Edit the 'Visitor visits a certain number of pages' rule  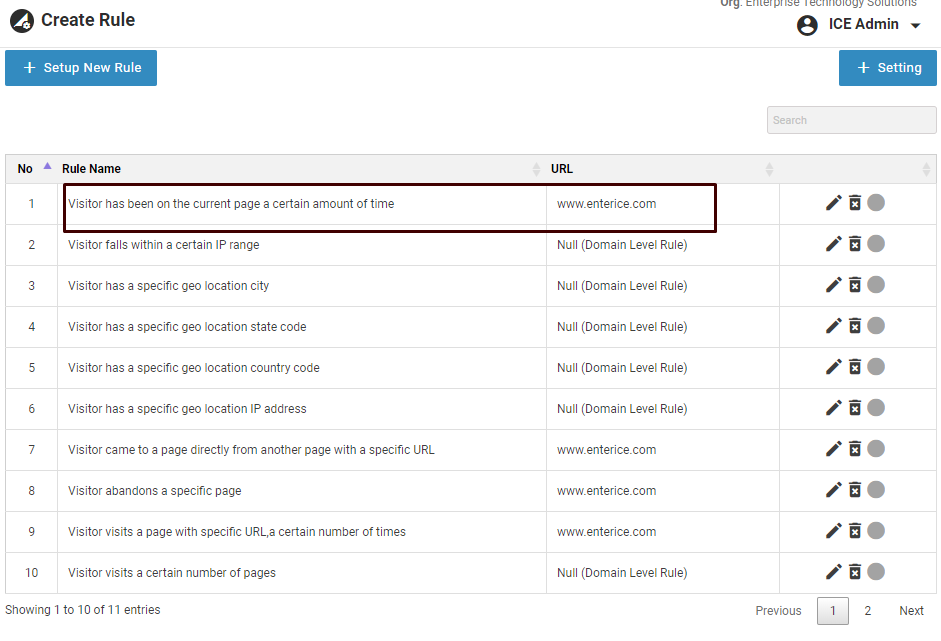[x=833, y=572]
